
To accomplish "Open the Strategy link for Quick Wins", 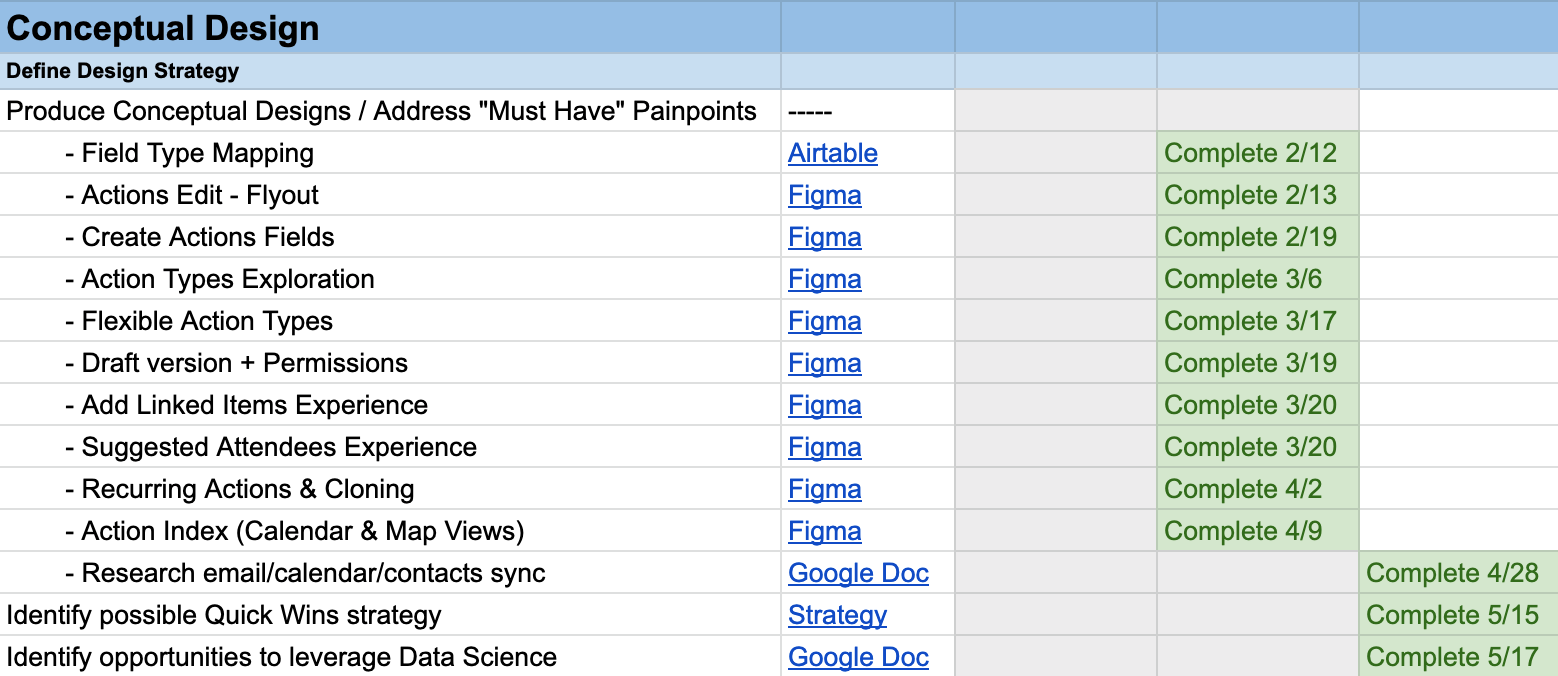I will [837, 615].
